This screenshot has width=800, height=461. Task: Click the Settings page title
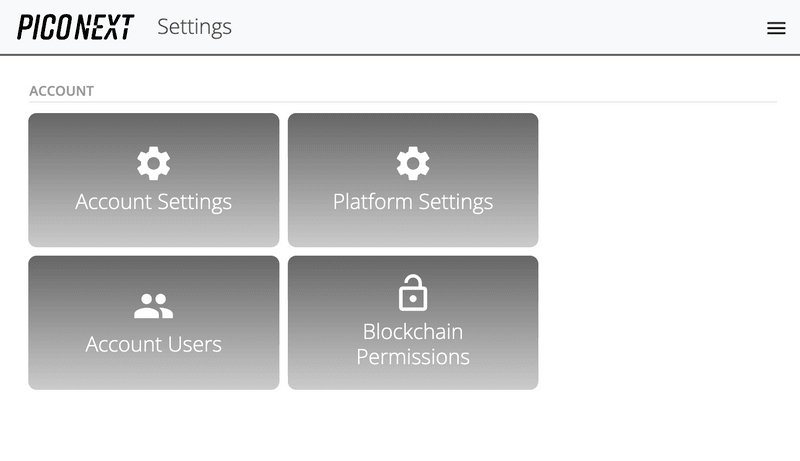coord(194,27)
